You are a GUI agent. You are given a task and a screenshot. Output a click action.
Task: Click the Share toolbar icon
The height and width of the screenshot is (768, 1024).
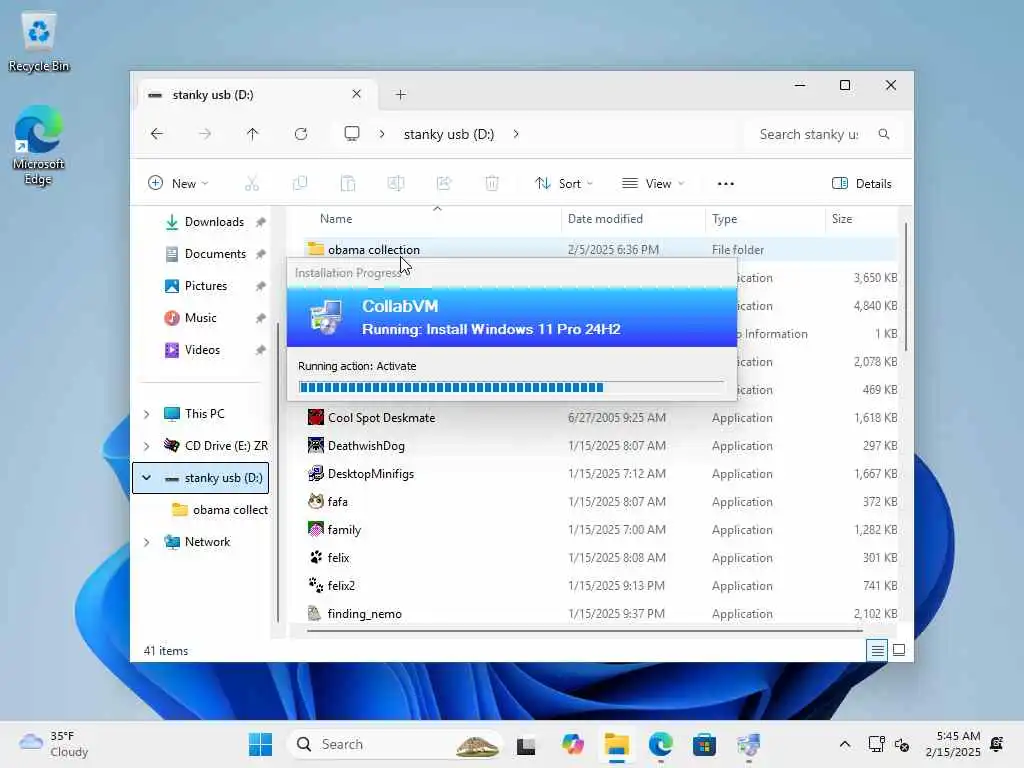point(444,184)
